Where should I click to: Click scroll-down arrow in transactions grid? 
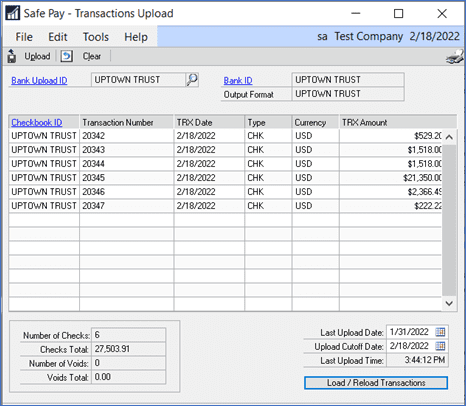[x=449, y=303]
